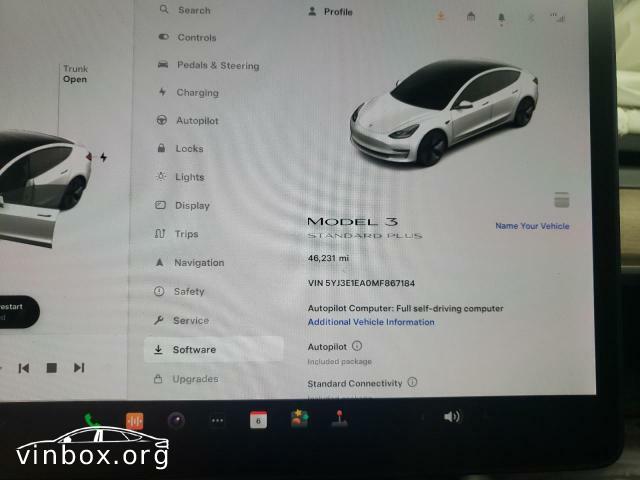Click the orange software download icon
640x480 pixels.
pos(440,16)
